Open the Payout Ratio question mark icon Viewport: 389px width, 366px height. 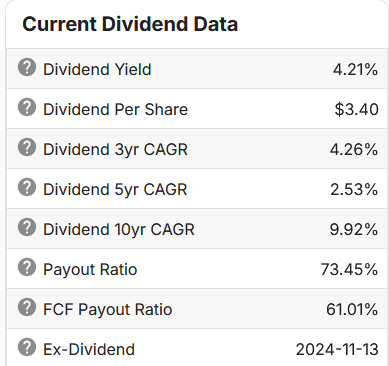click(27, 267)
